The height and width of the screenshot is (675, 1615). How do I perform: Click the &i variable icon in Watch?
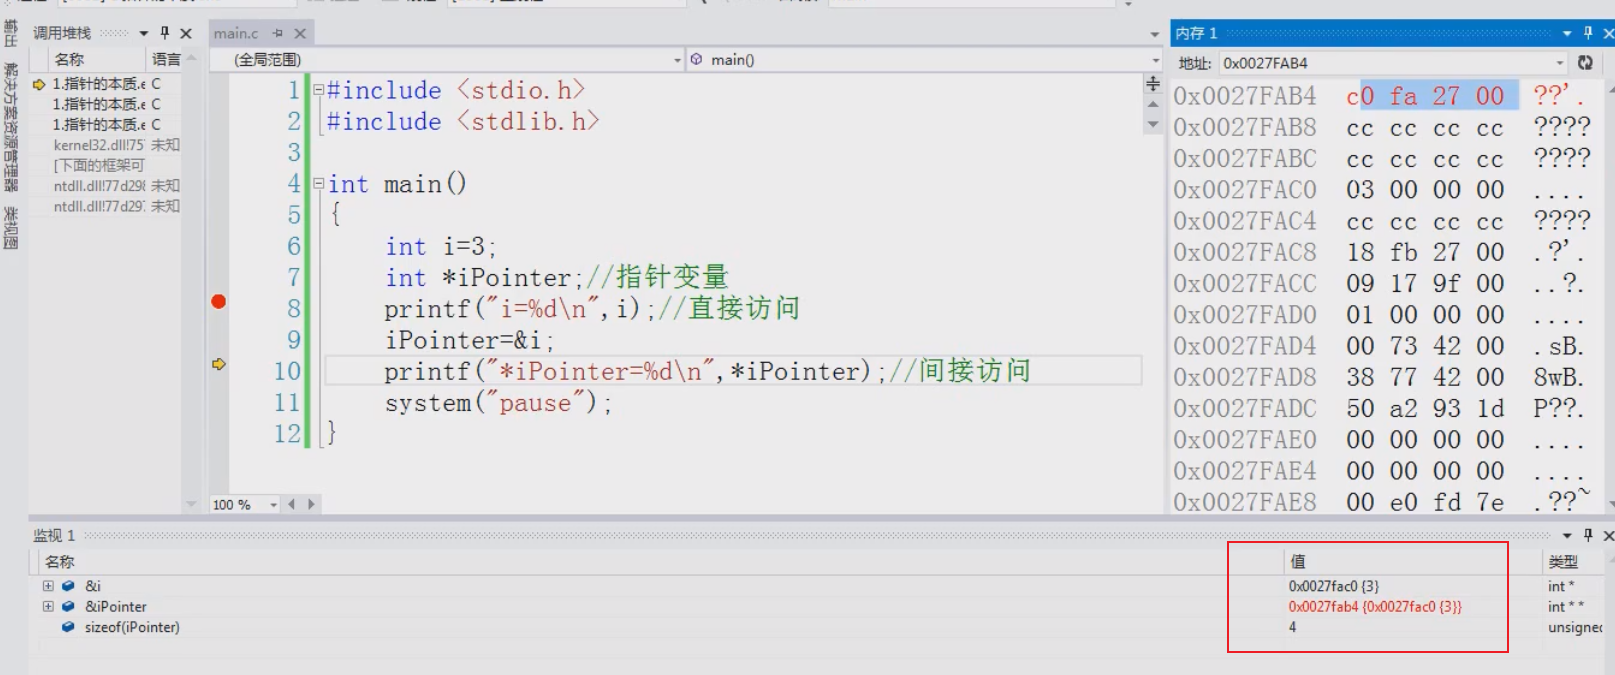68,586
